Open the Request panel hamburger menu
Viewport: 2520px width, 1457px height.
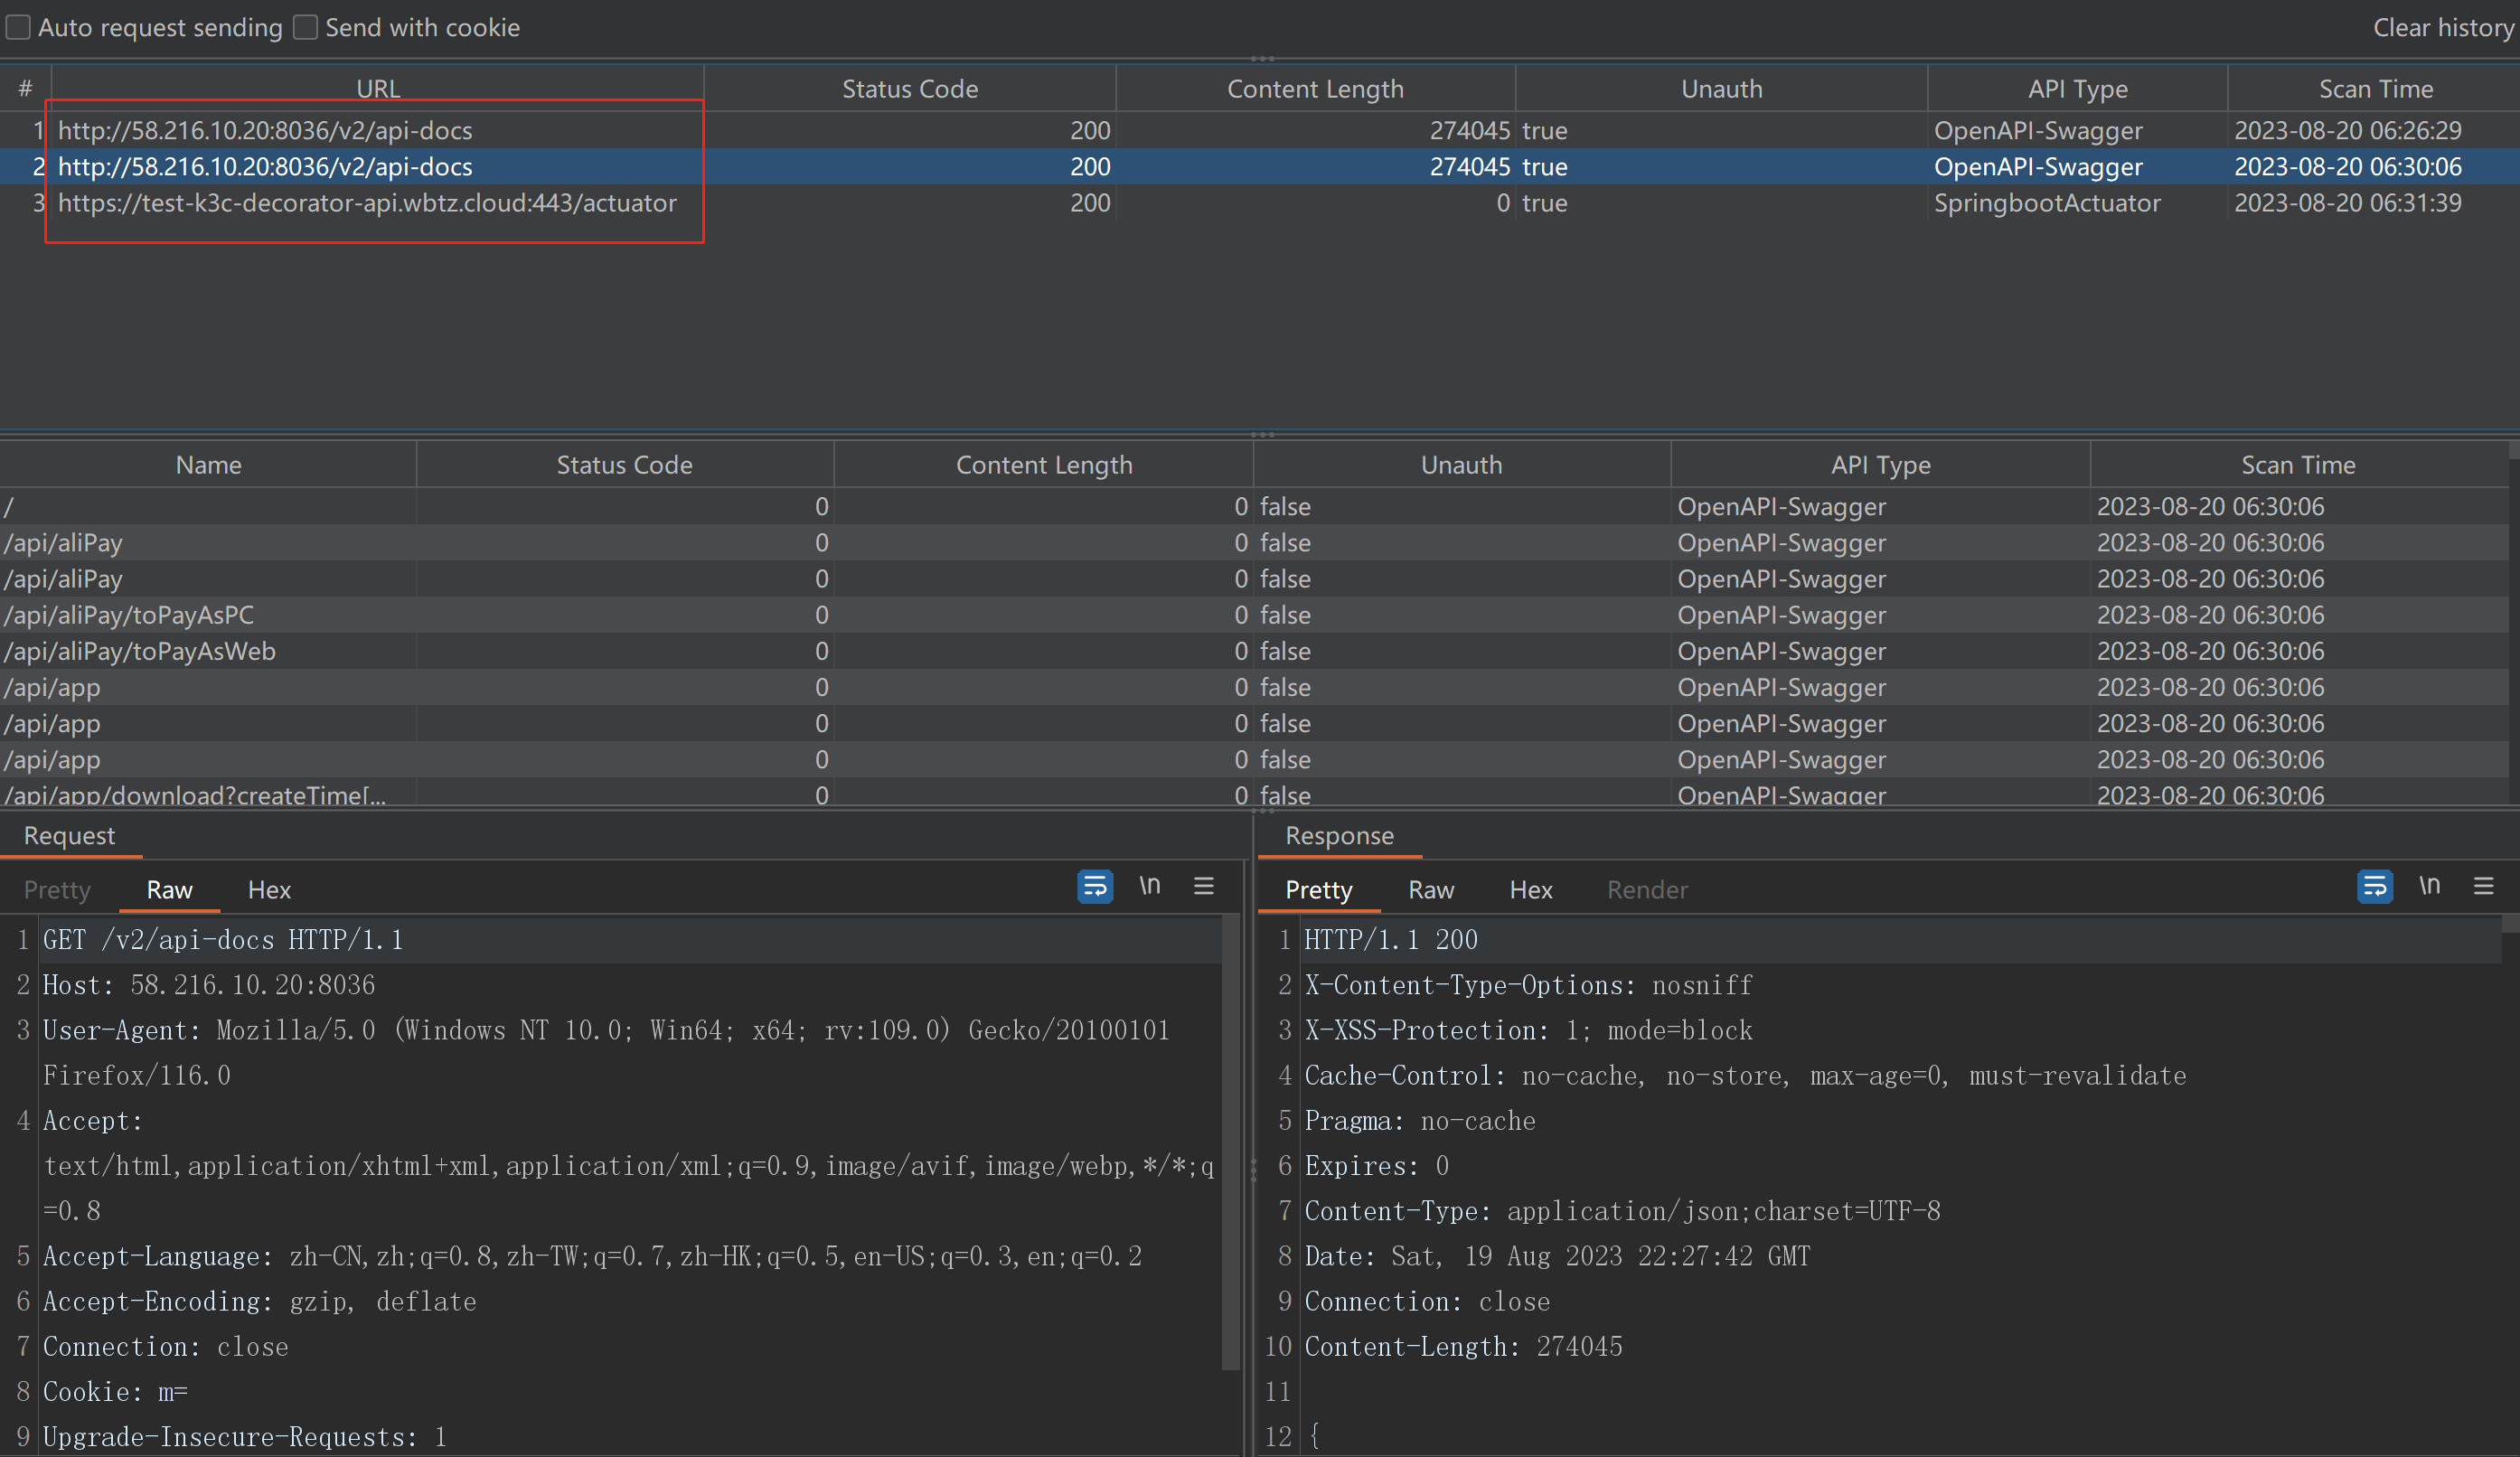(1203, 886)
